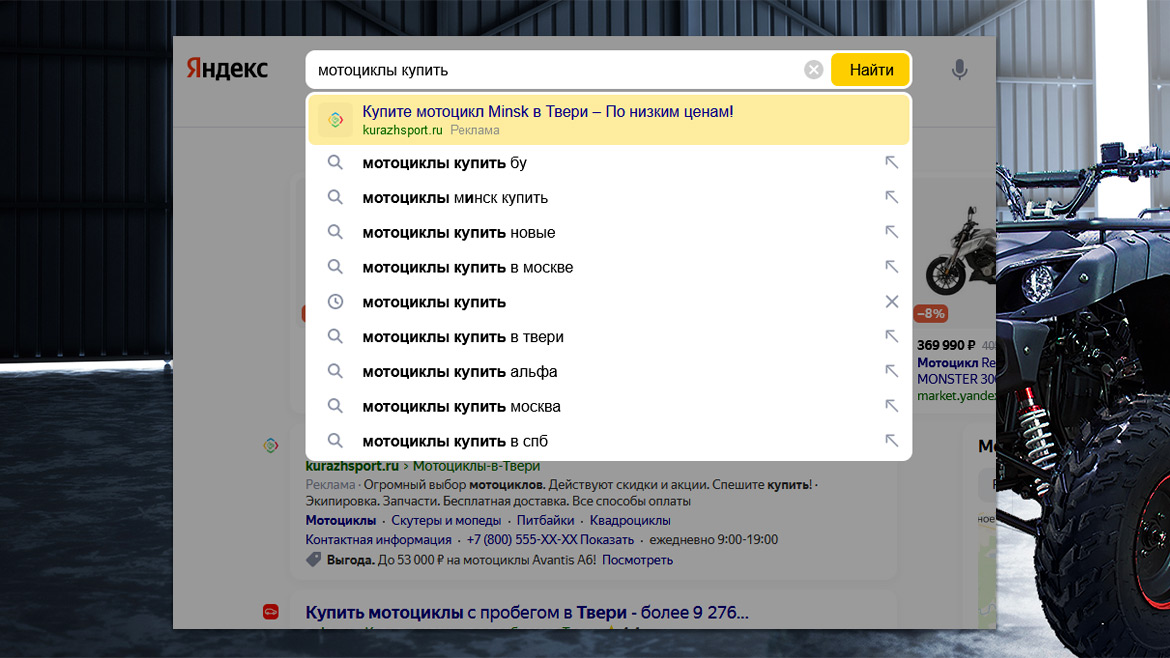Remove the history suggestion "мотоциклы купить"

(x=892, y=302)
